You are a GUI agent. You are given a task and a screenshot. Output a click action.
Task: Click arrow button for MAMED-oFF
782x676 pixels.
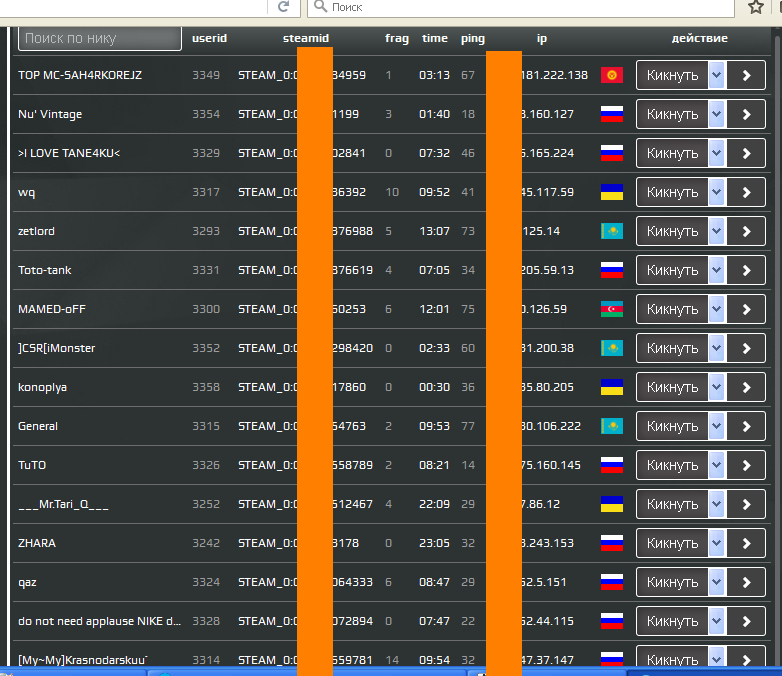point(746,309)
